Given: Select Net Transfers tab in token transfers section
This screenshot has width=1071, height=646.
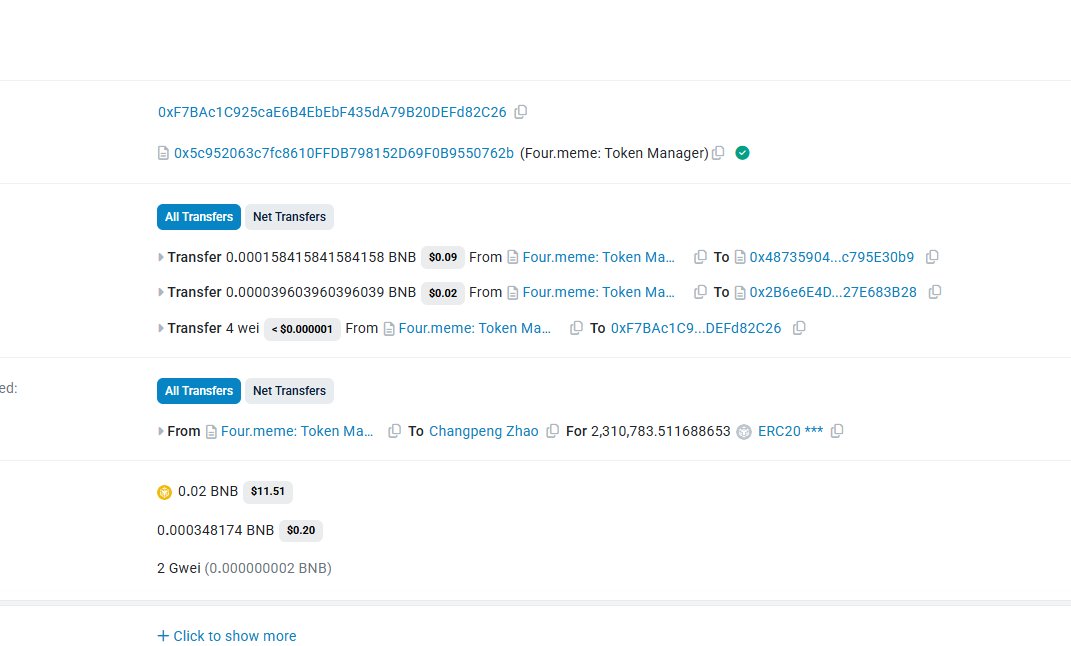Looking at the screenshot, I should [290, 391].
